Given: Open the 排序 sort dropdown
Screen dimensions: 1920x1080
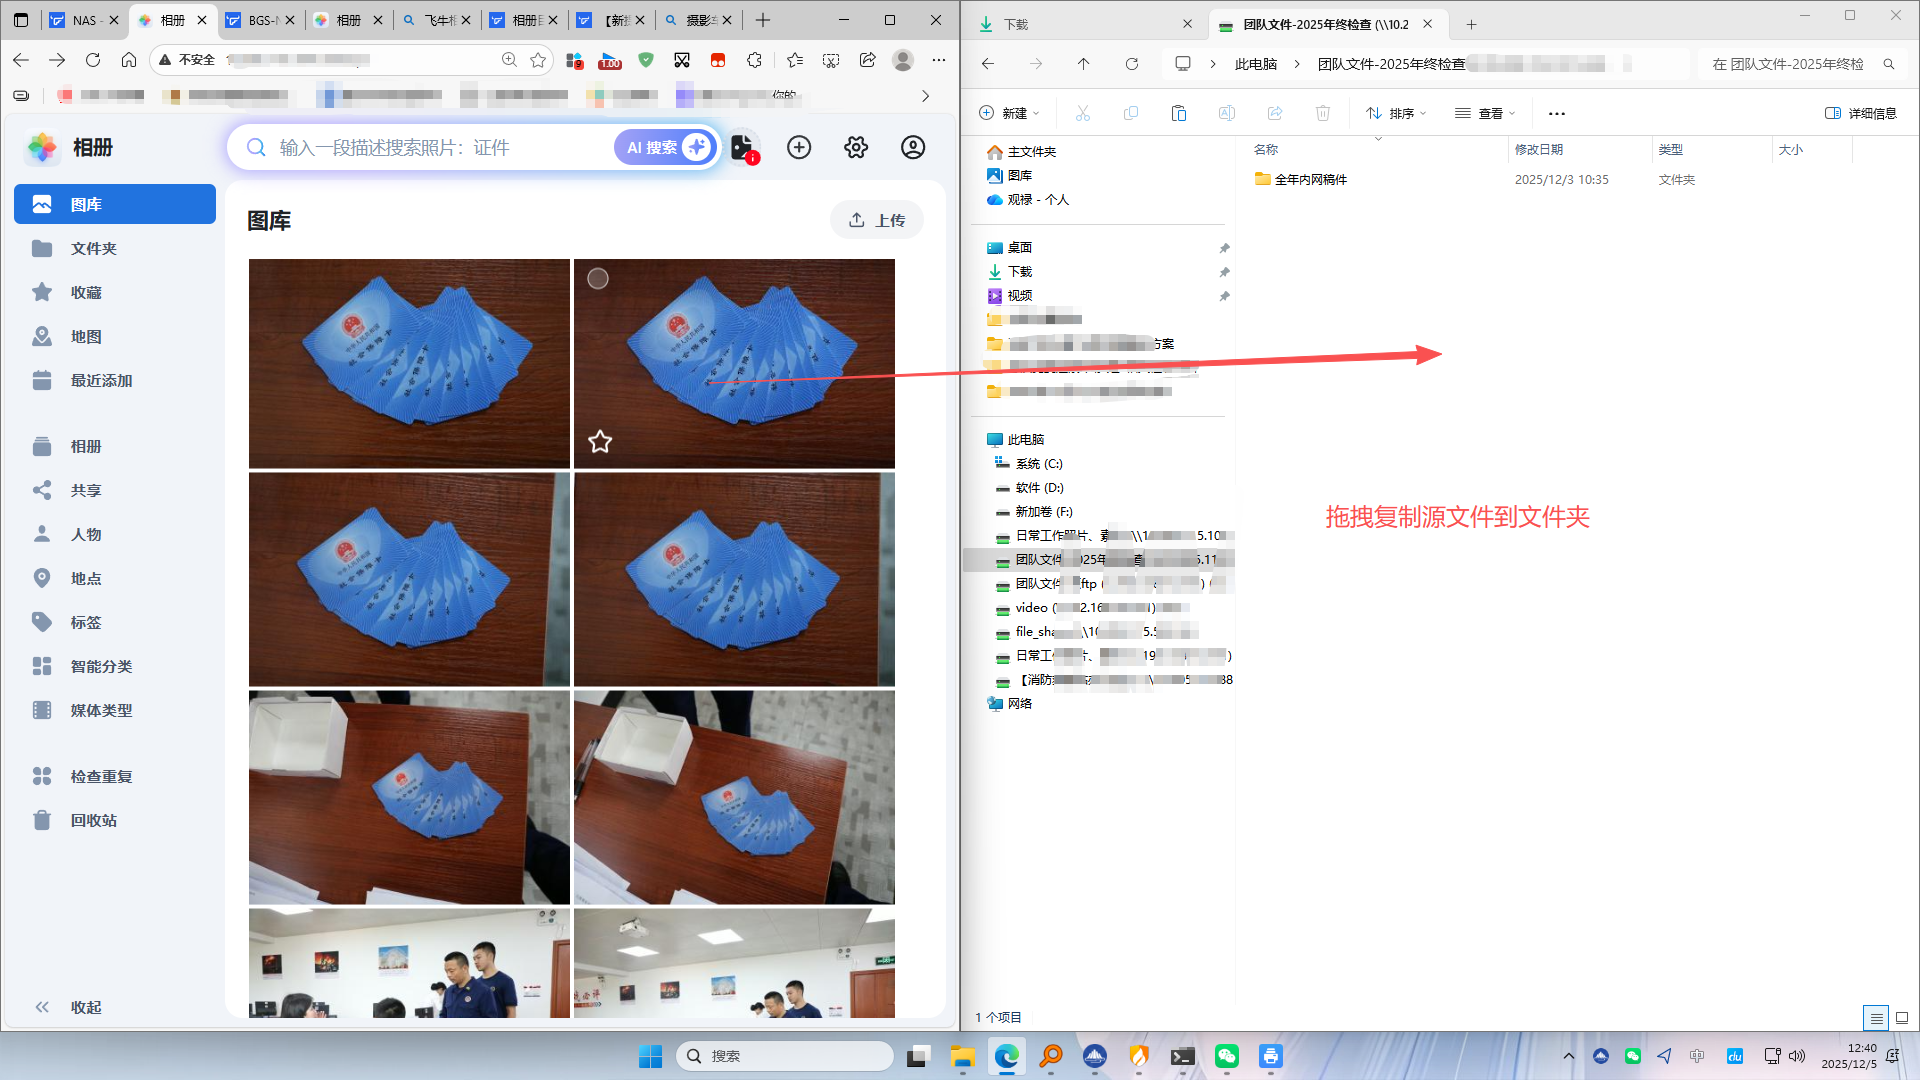Looking at the screenshot, I should 1397,113.
